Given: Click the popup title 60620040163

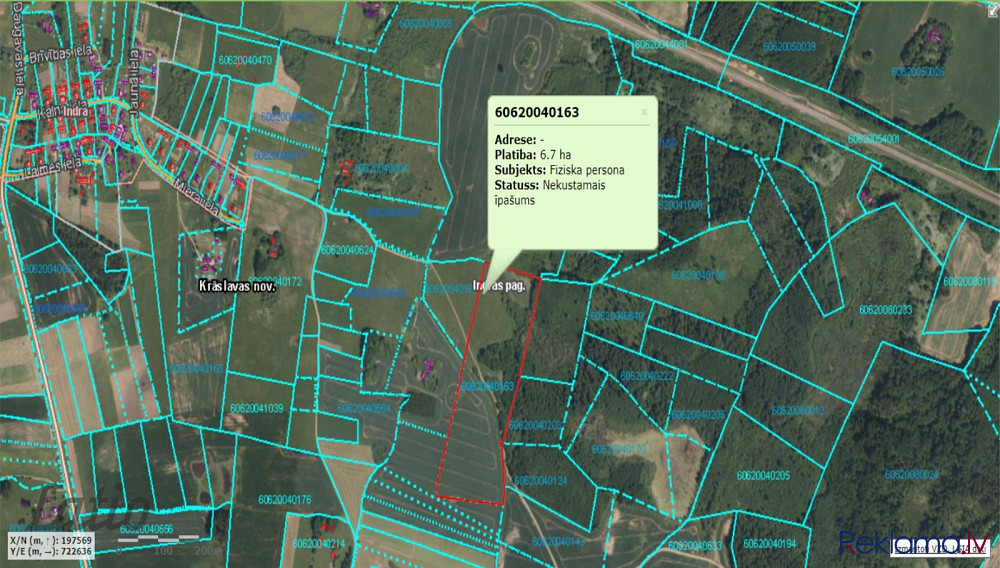Looking at the screenshot, I should [537, 113].
